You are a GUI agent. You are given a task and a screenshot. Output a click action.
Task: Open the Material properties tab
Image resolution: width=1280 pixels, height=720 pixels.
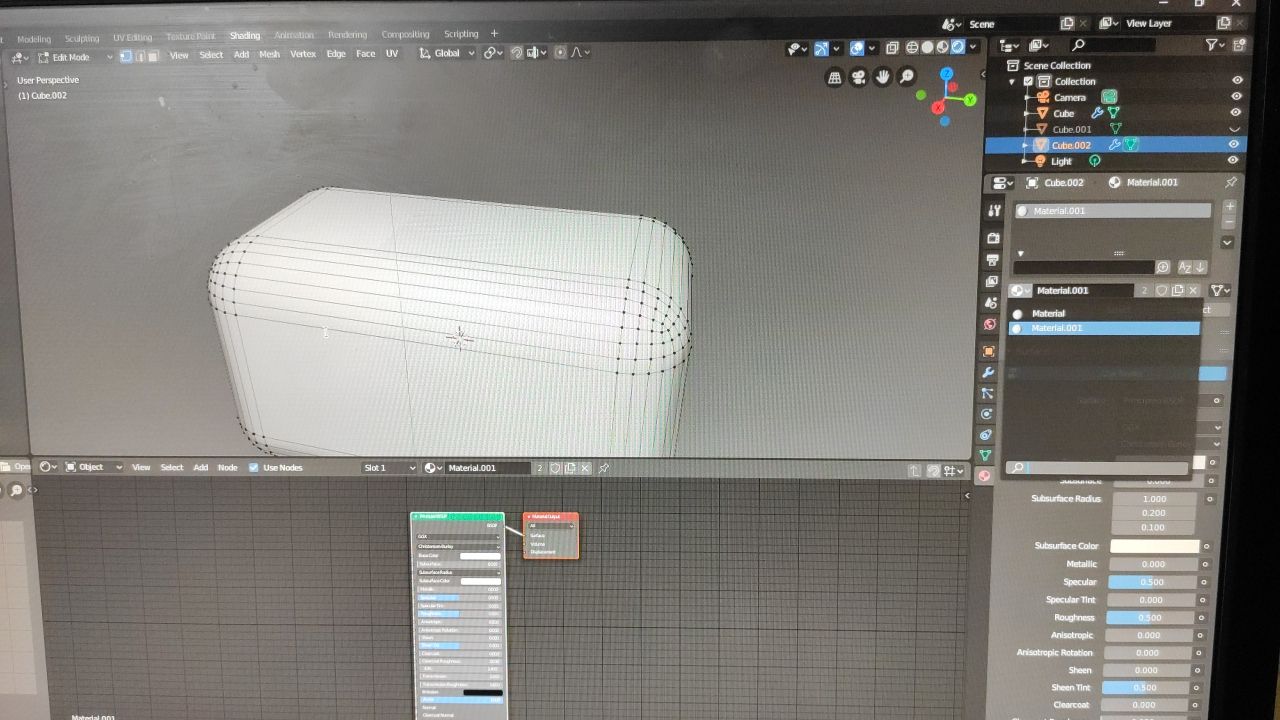[984, 476]
